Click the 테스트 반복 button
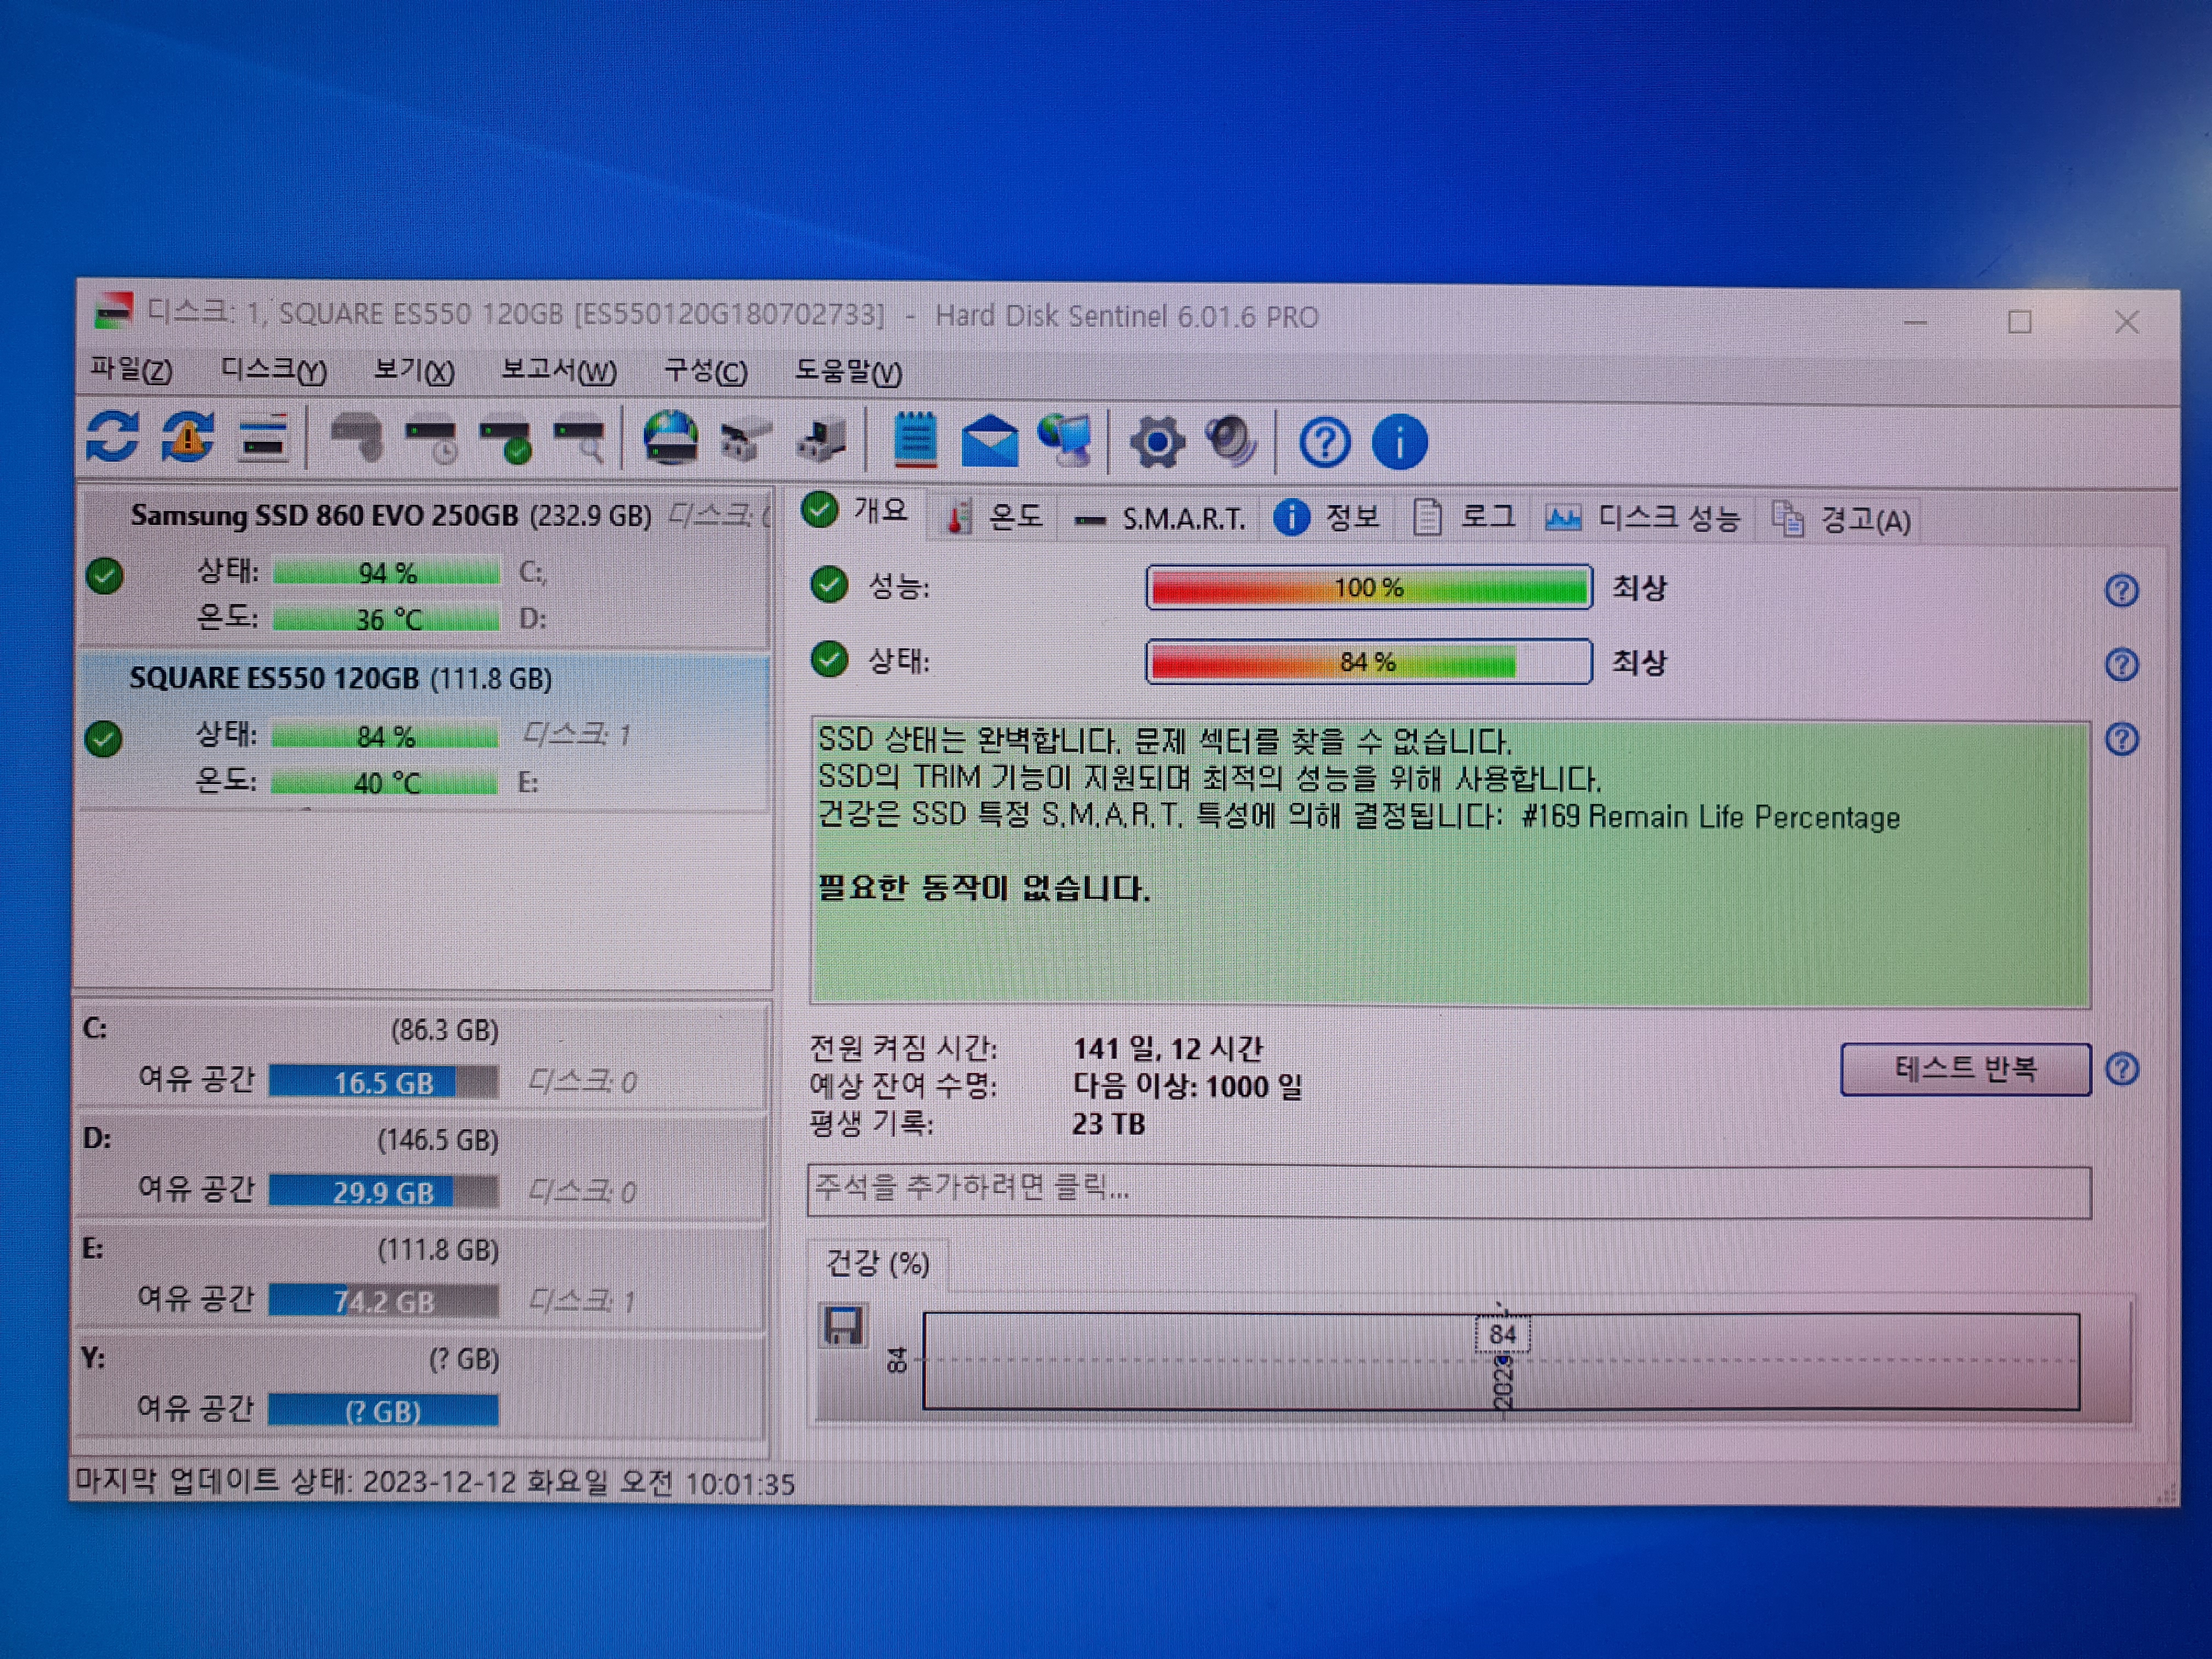Viewport: 2212px width, 1659px height. (x=1965, y=1069)
